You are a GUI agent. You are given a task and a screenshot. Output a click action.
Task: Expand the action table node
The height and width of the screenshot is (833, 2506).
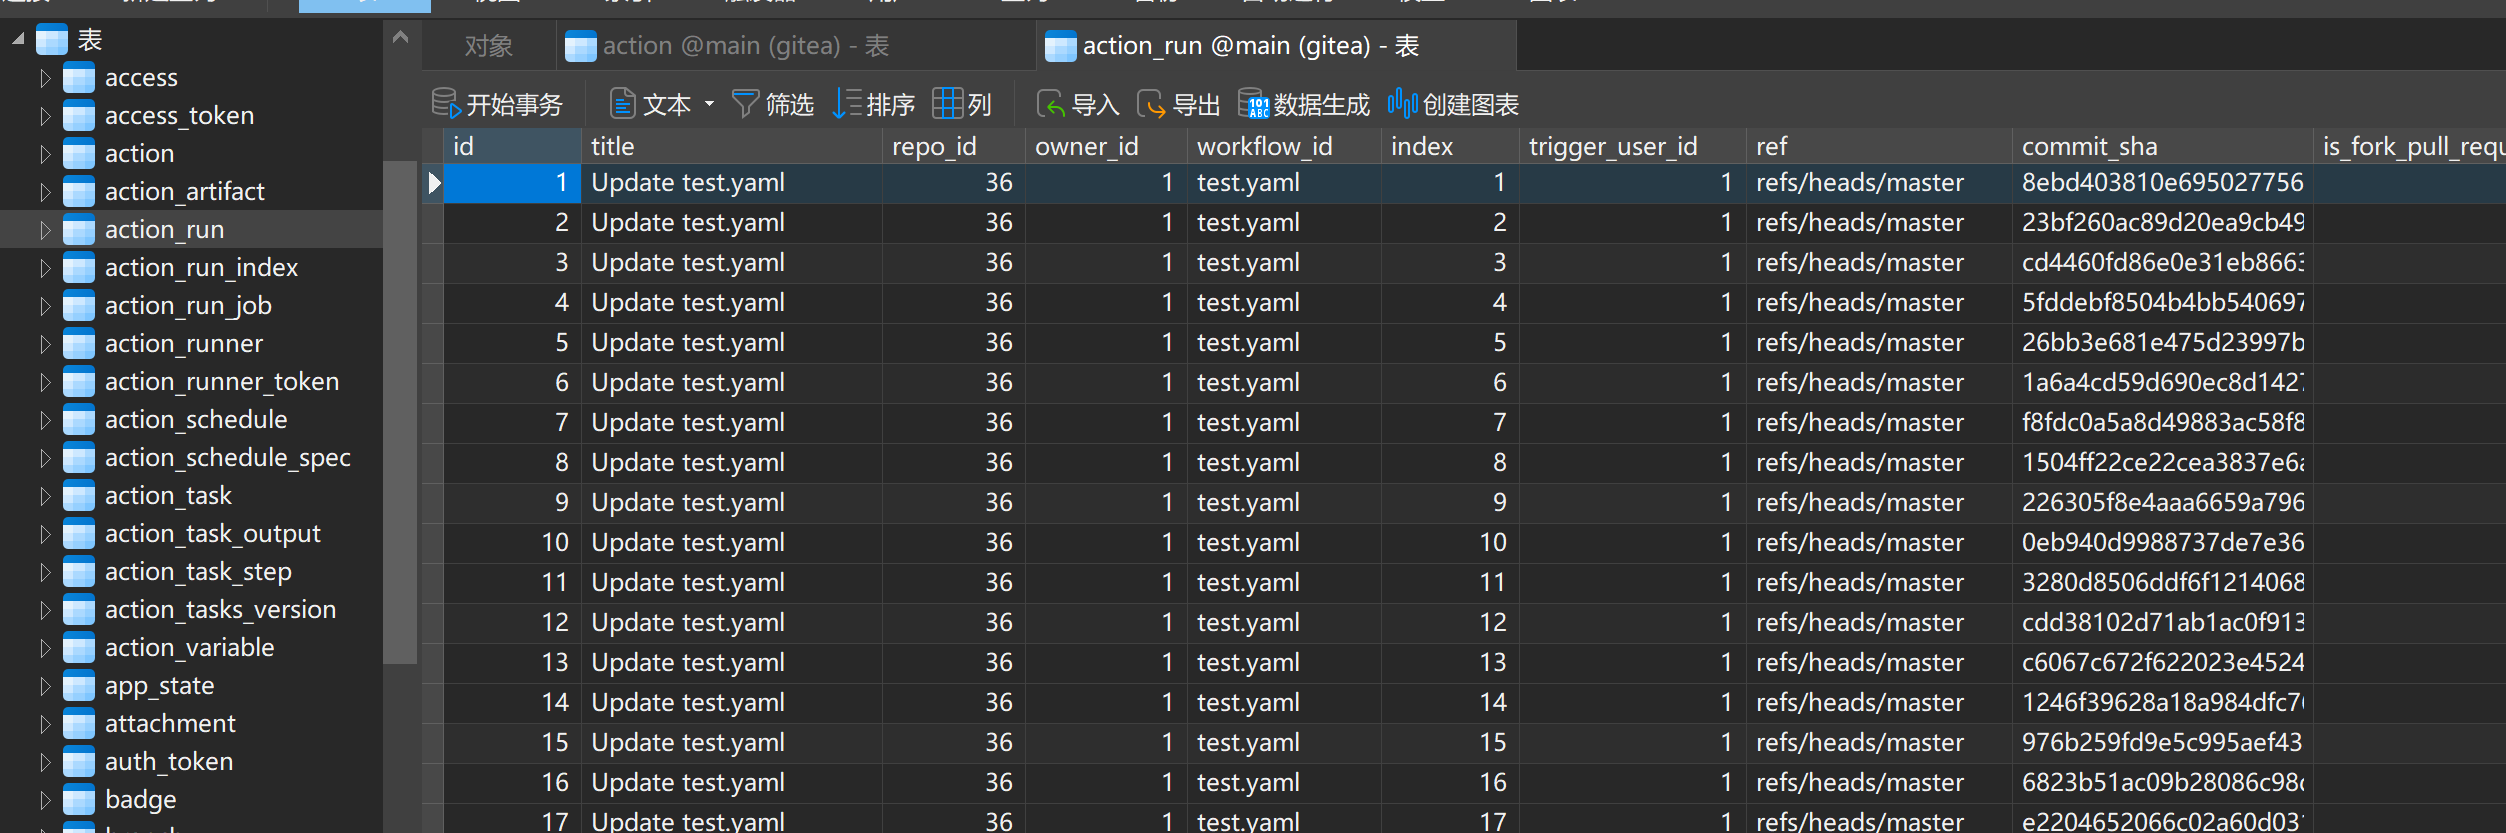[44, 153]
